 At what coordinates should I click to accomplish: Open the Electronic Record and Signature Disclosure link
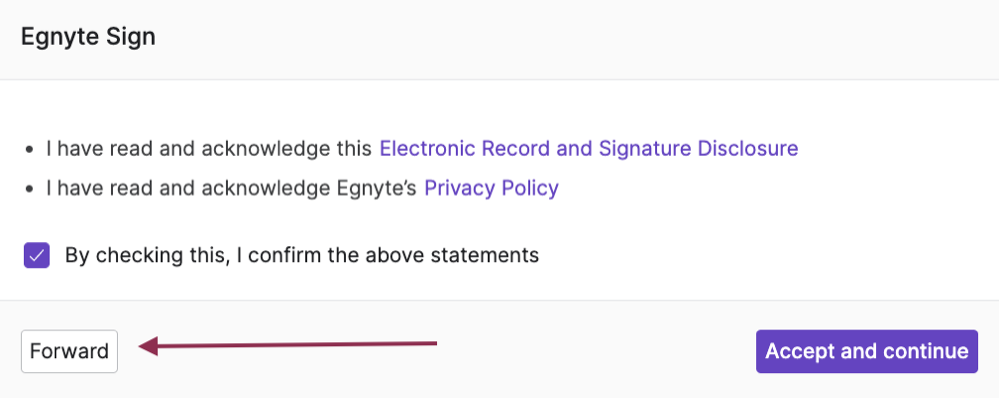tap(589, 148)
